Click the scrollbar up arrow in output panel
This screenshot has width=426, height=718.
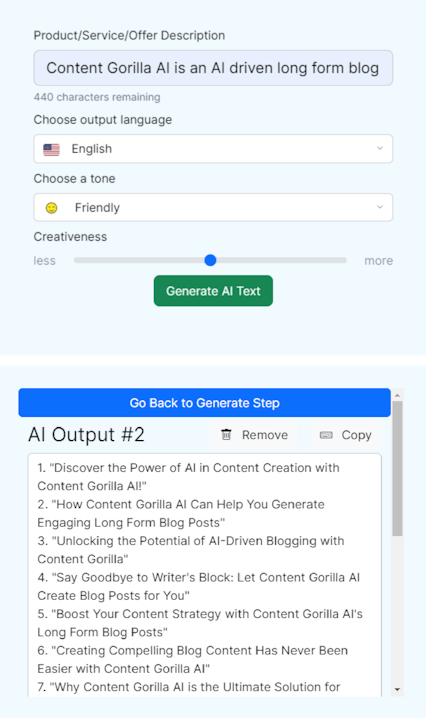(397, 395)
